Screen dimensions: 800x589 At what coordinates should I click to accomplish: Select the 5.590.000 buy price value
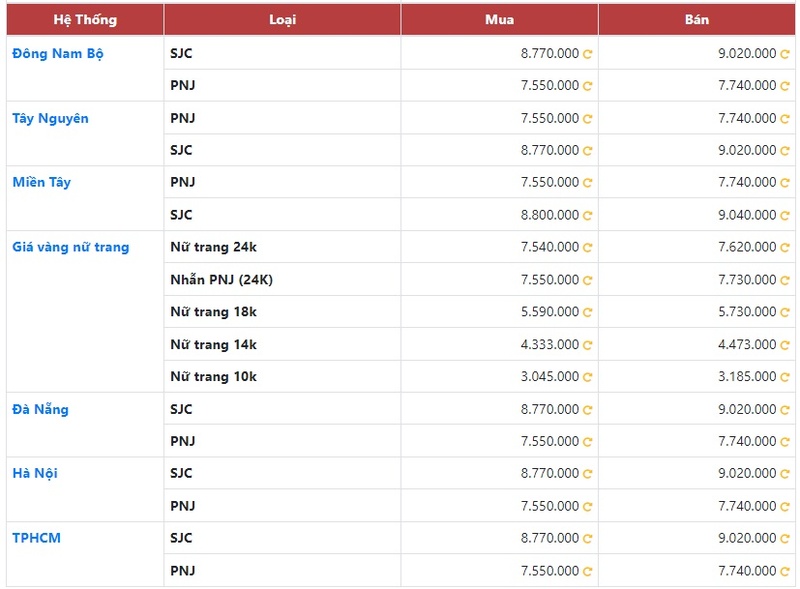pyautogui.click(x=550, y=312)
